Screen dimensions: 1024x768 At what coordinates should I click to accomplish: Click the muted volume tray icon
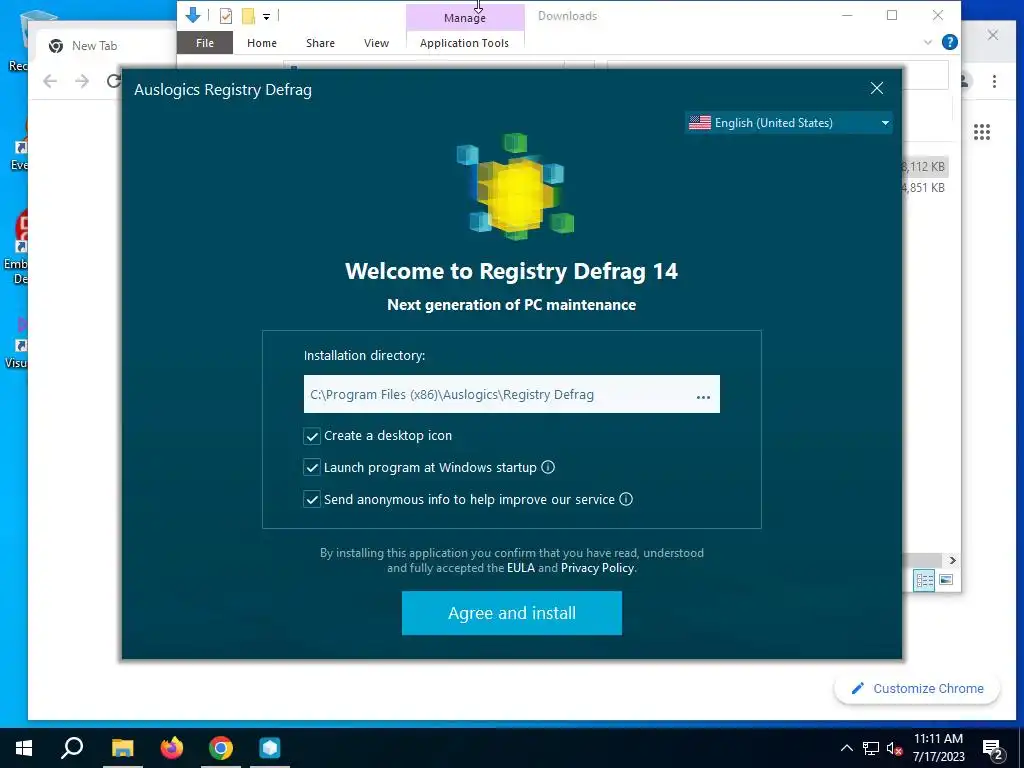tap(894, 748)
